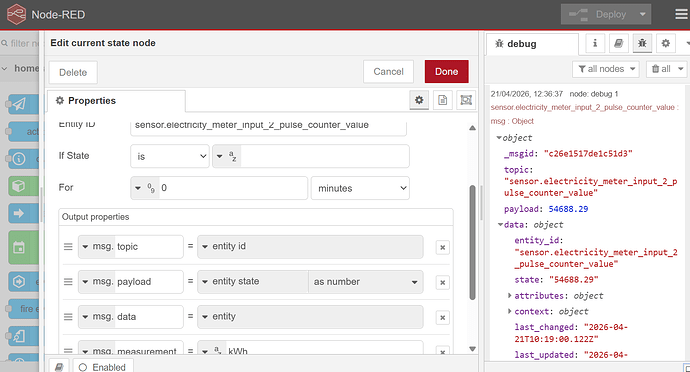Click the 'node: debug 1' link
690x372 pixels.
click(x=594, y=94)
